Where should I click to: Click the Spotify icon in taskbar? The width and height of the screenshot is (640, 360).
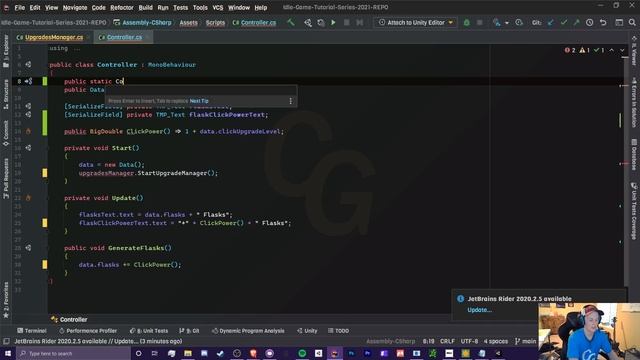click(x=302, y=353)
